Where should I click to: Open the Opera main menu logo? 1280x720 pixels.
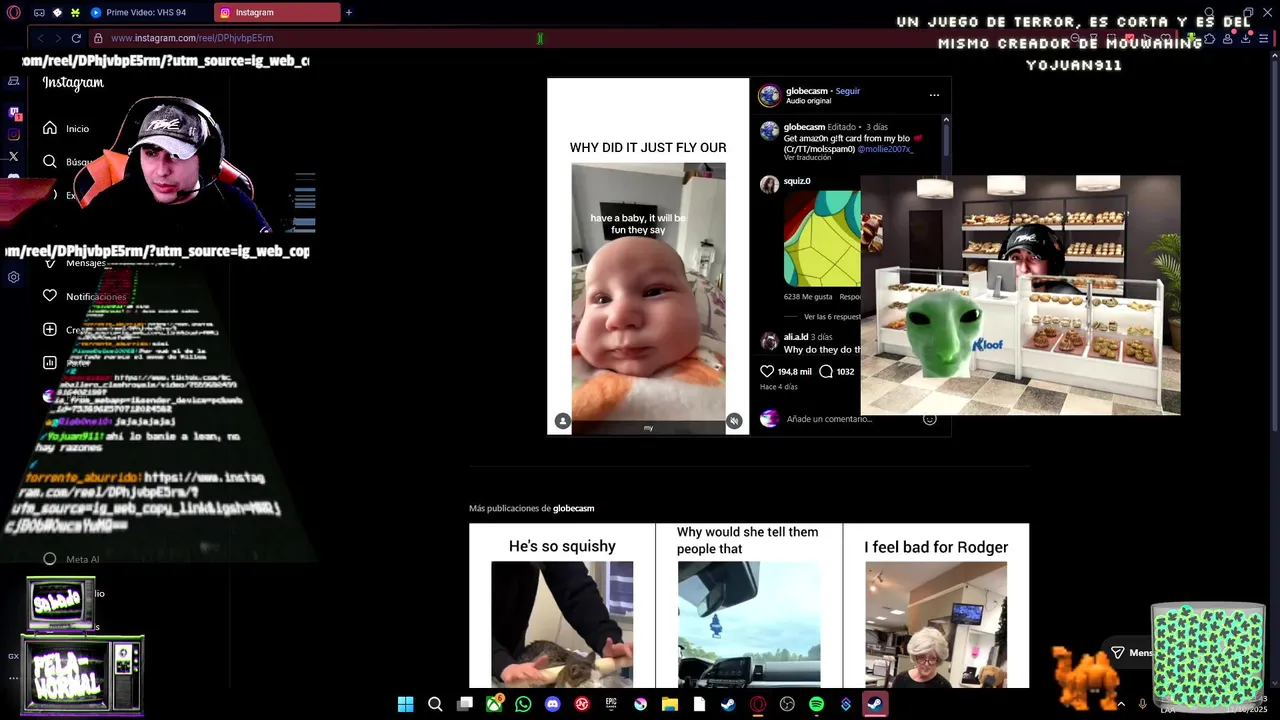14,13
